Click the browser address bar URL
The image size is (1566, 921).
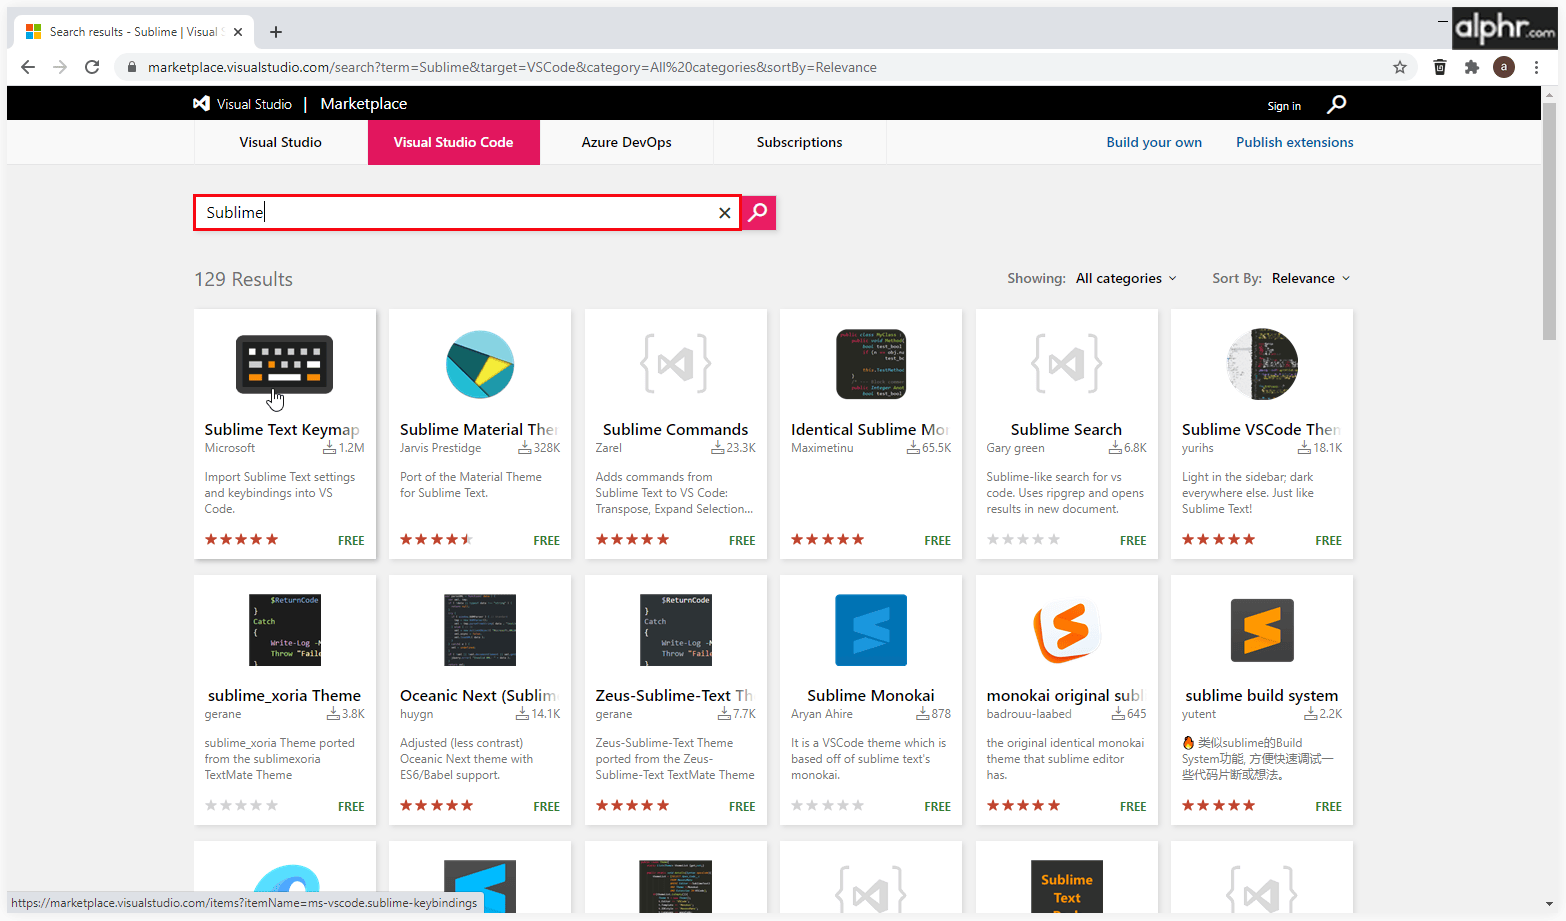tap(512, 67)
